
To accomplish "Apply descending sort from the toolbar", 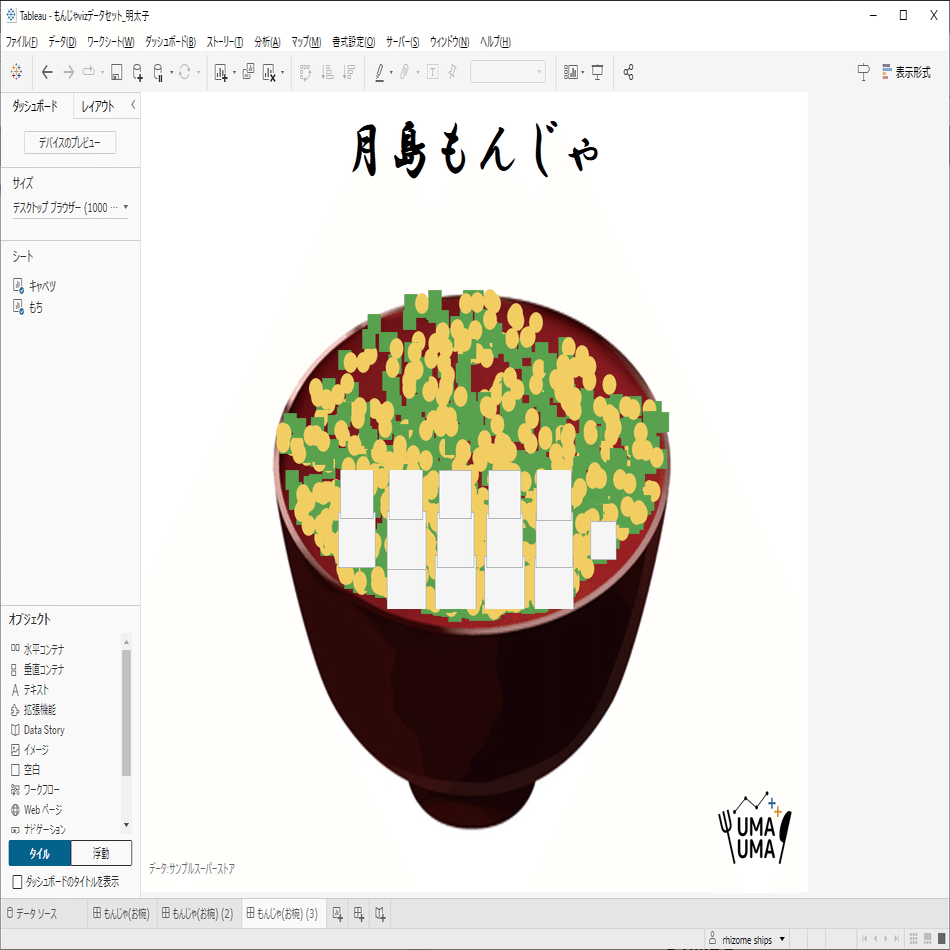I will click(x=346, y=72).
